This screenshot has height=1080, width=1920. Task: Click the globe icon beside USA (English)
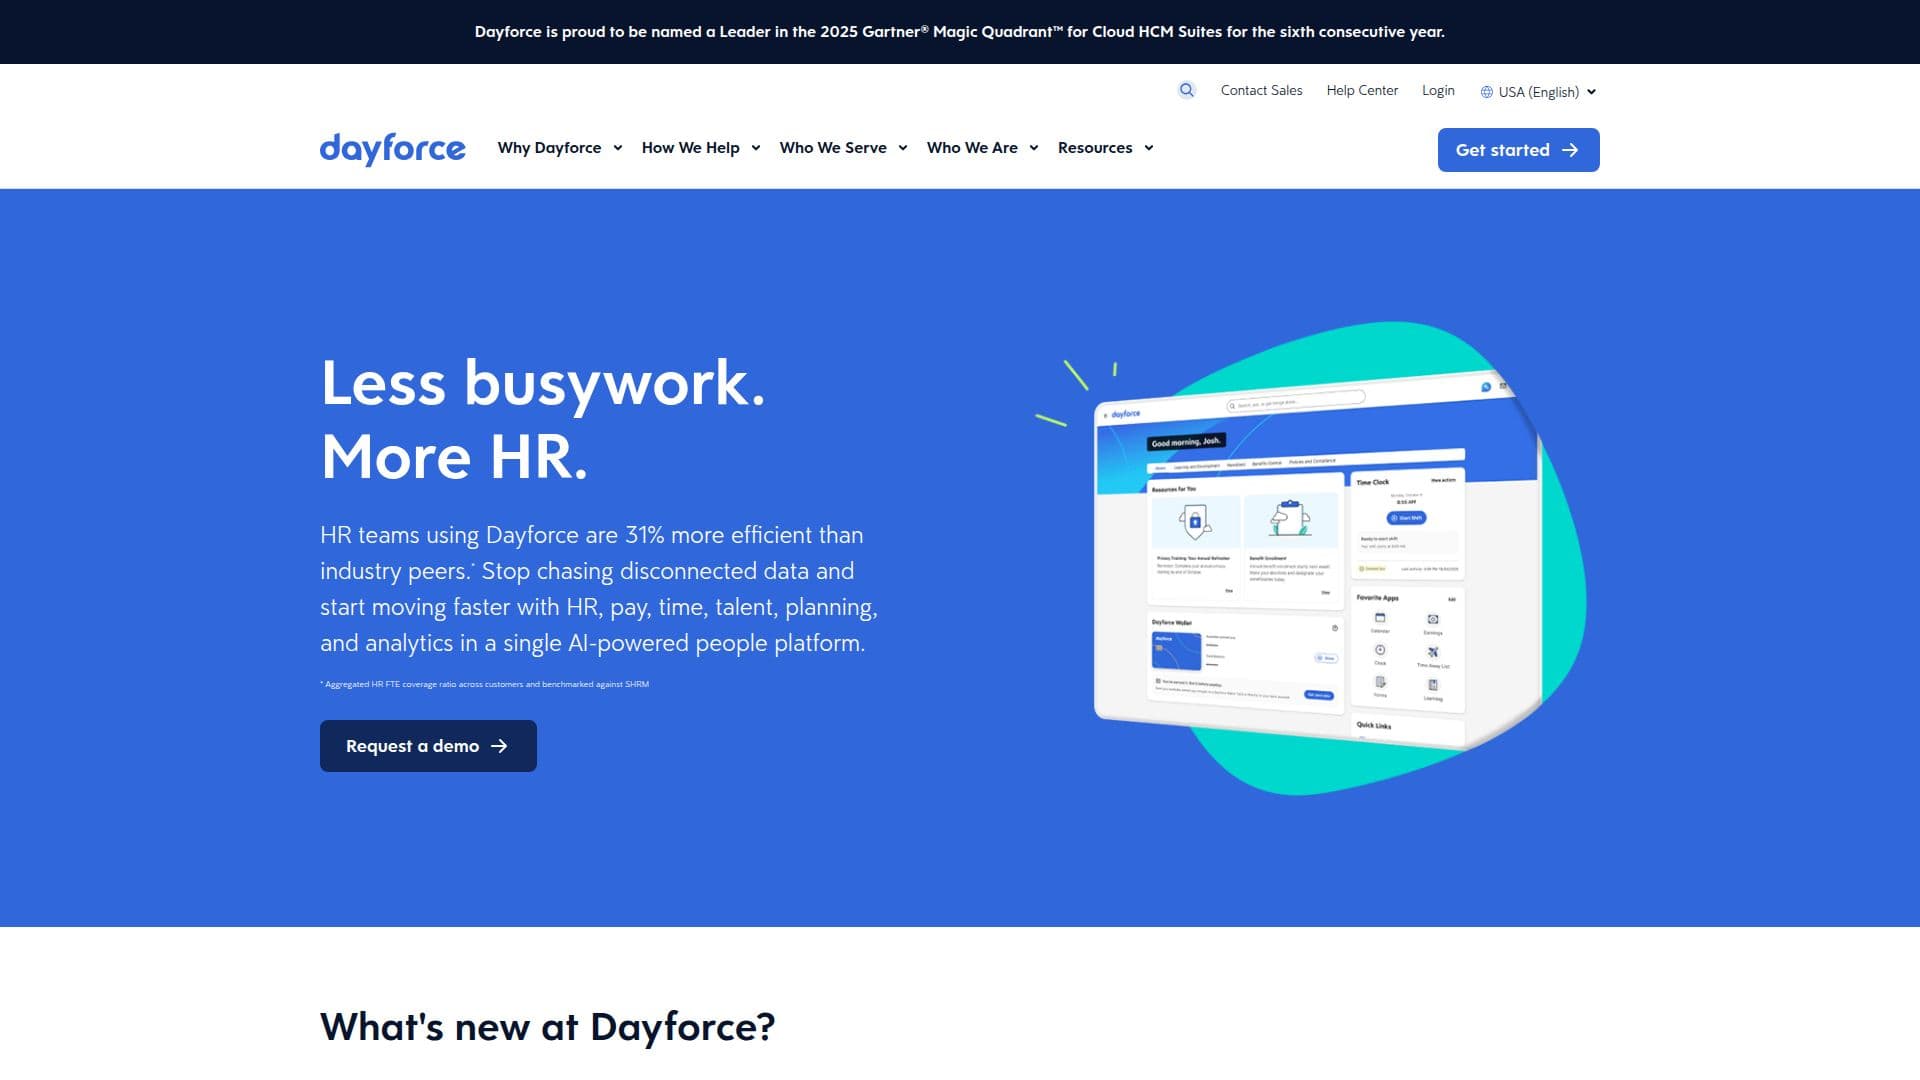[x=1487, y=92]
